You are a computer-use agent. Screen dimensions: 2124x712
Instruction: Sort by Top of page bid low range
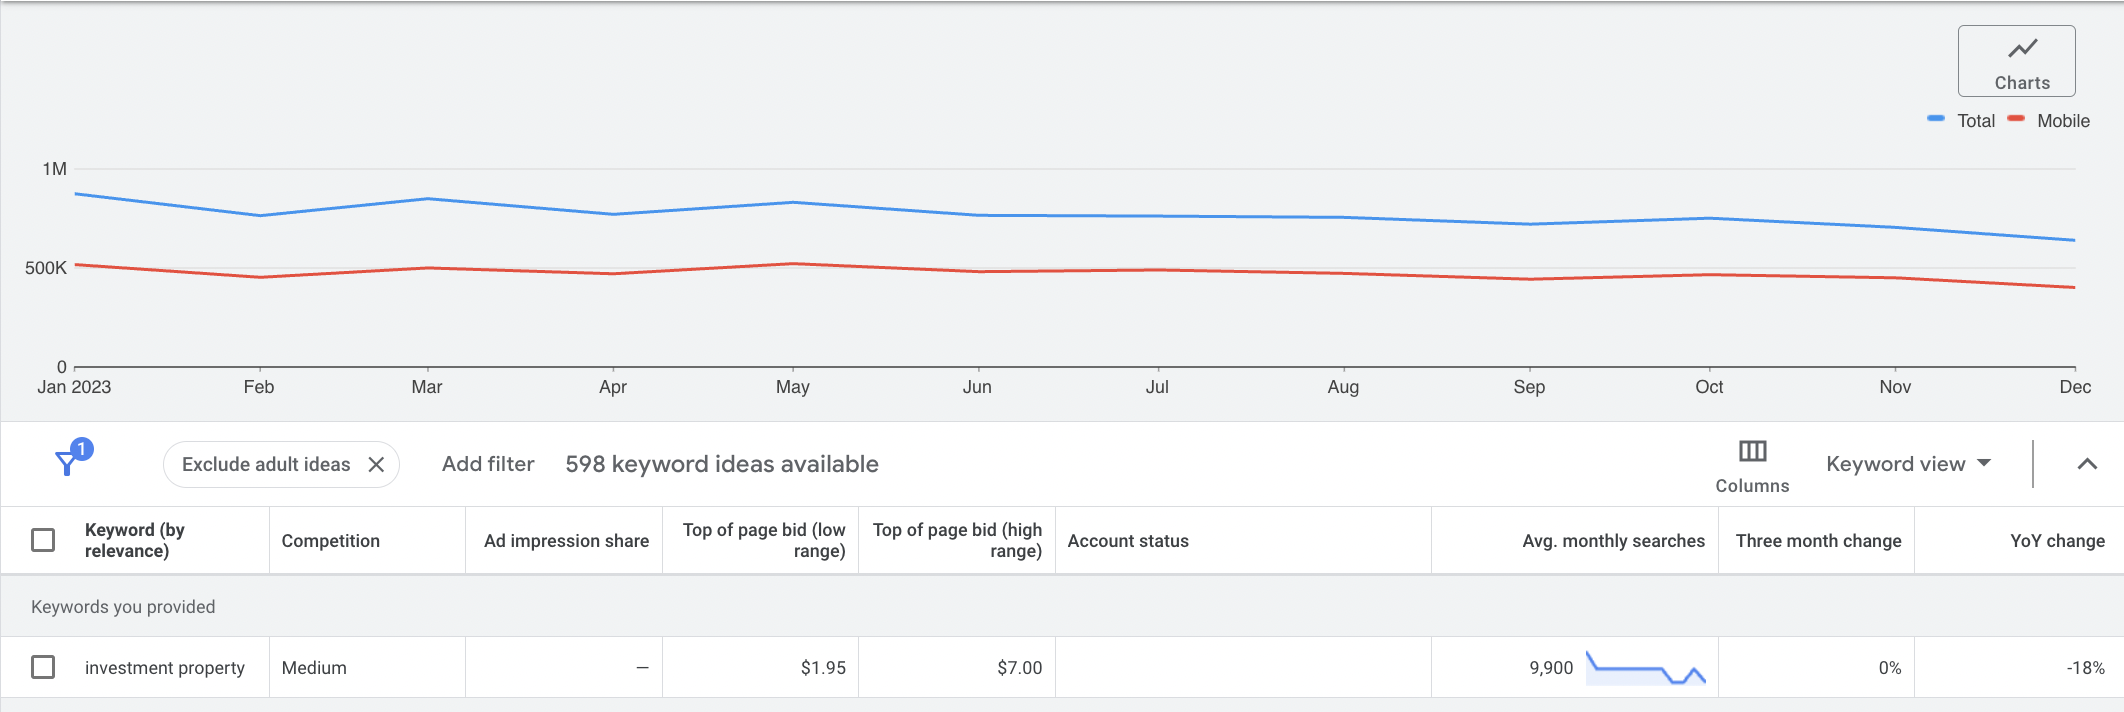[764, 540]
